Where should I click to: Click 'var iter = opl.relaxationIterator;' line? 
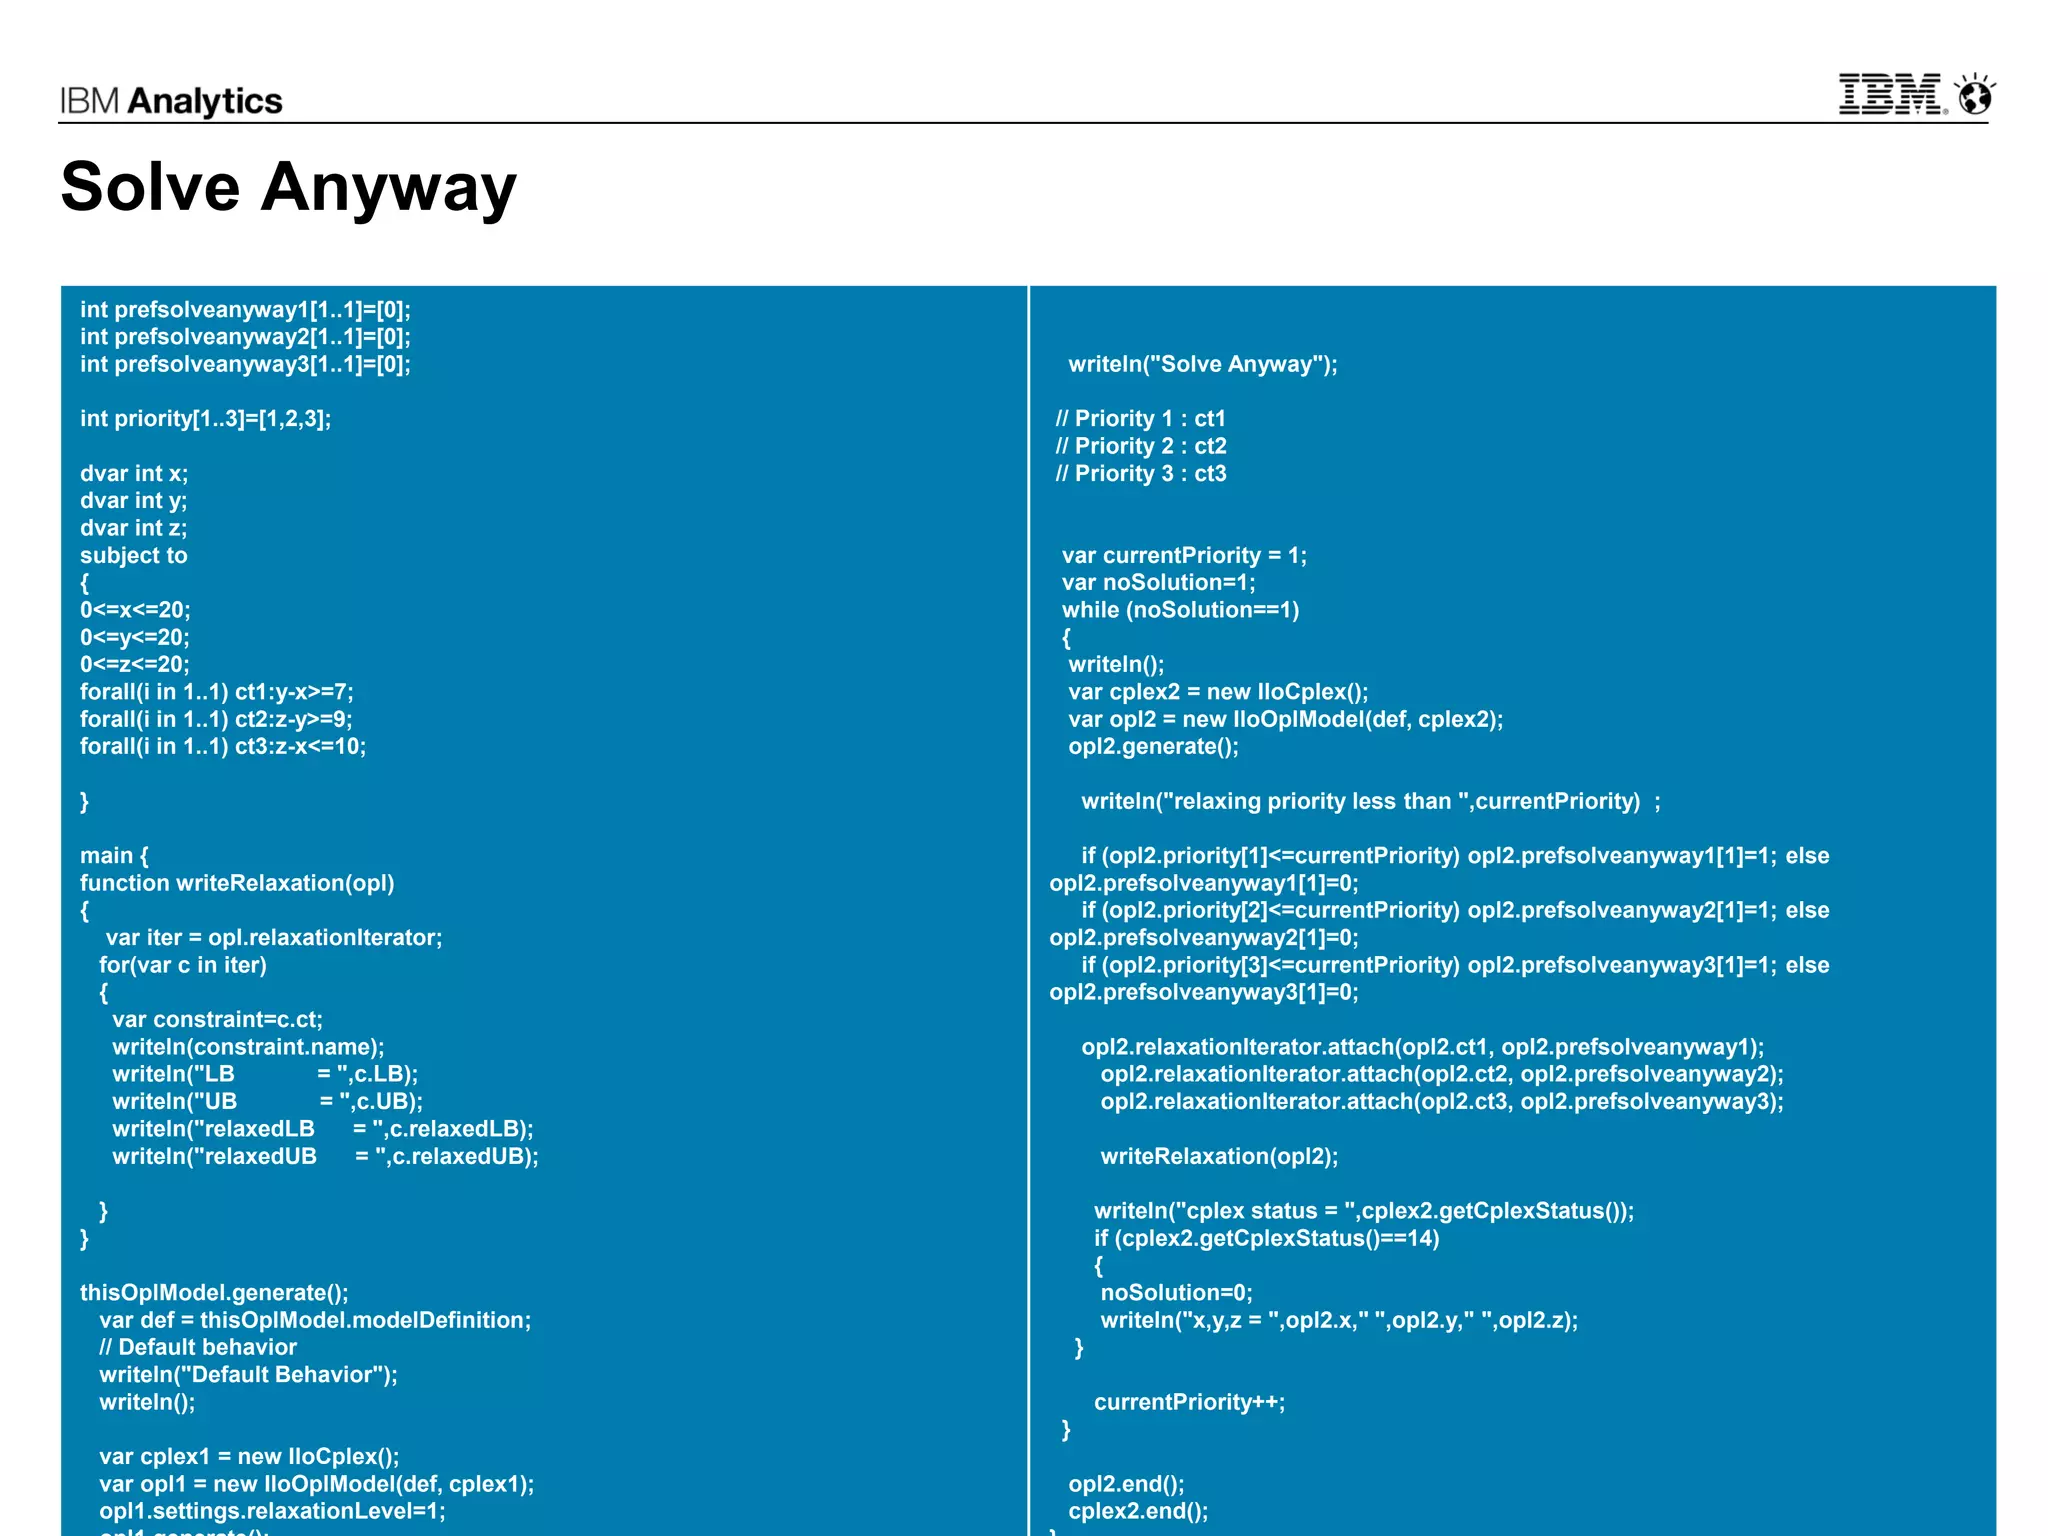click(274, 938)
